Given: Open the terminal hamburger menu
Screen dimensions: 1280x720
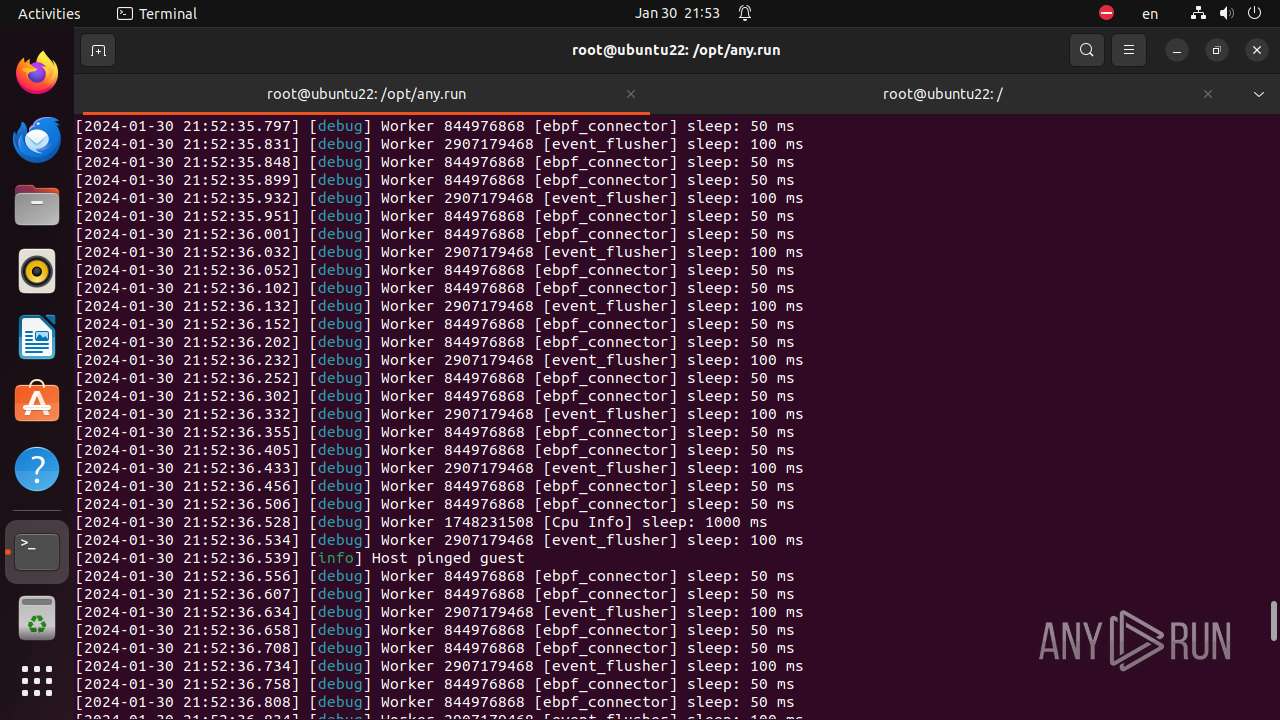Looking at the screenshot, I should (x=1129, y=50).
